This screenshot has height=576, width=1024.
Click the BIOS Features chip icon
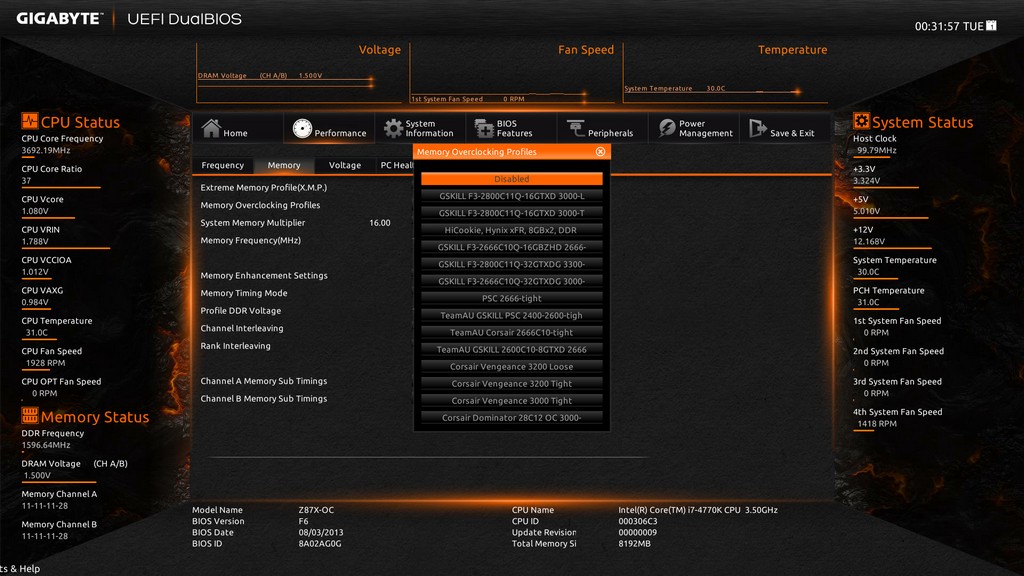[x=484, y=129]
